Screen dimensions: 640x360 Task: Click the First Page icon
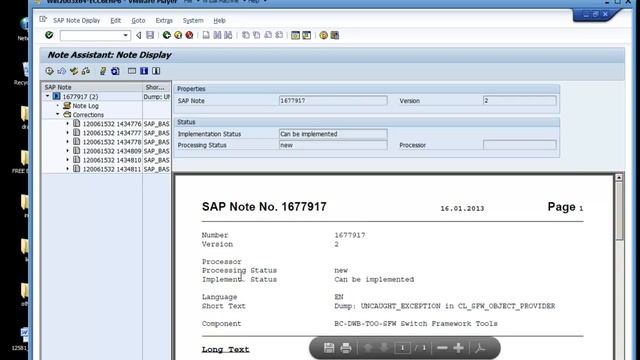point(246,35)
